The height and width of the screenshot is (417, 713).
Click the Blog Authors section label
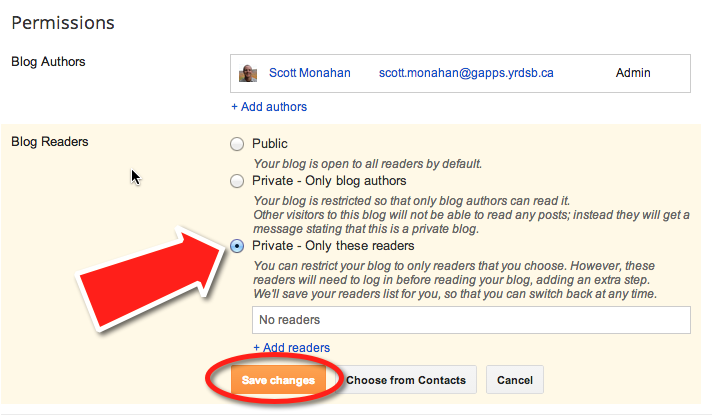tap(48, 62)
